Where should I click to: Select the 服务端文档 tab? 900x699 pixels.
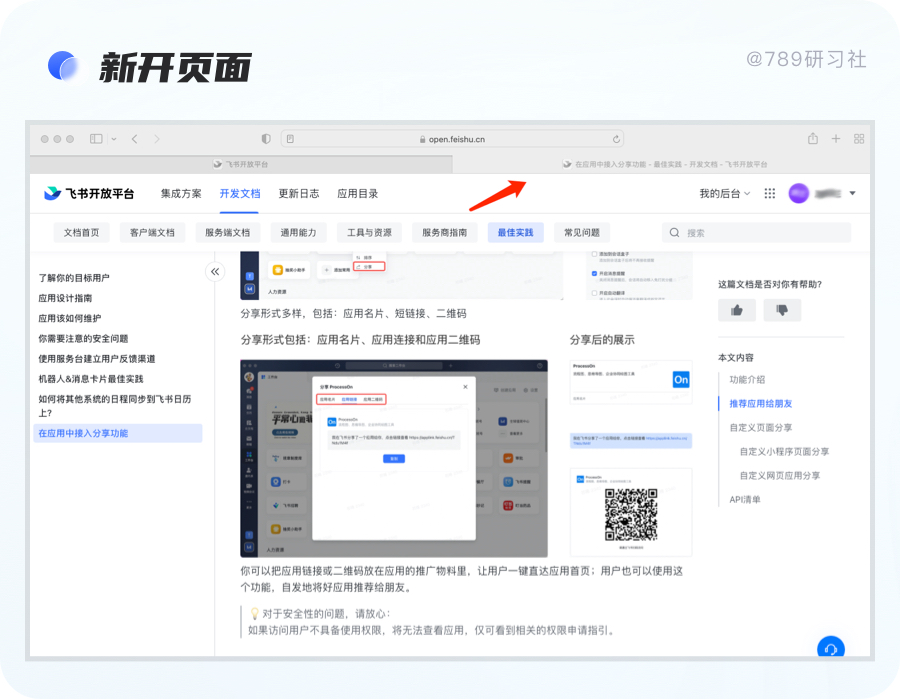click(x=227, y=232)
